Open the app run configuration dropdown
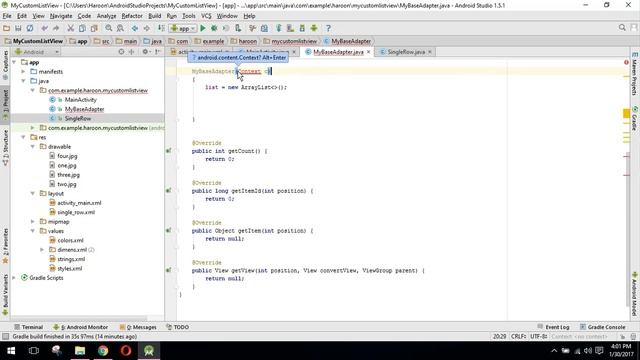Image resolution: width=640 pixels, height=360 pixels. pyautogui.click(x=184, y=29)
